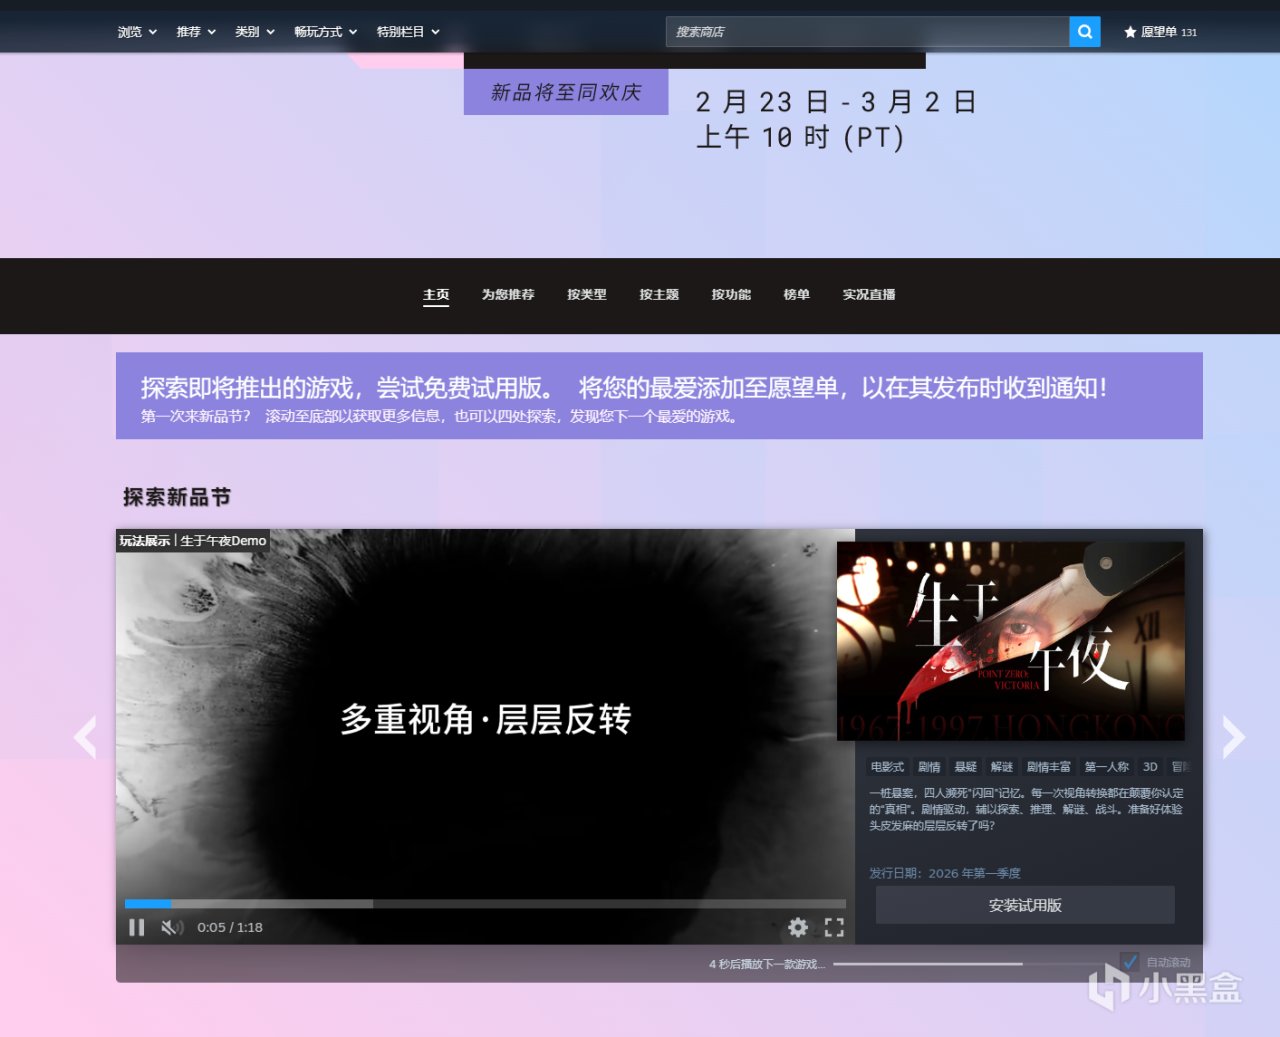
Task: Expand the 畅玩方式 dropdown menu
Action: (326, 32)
